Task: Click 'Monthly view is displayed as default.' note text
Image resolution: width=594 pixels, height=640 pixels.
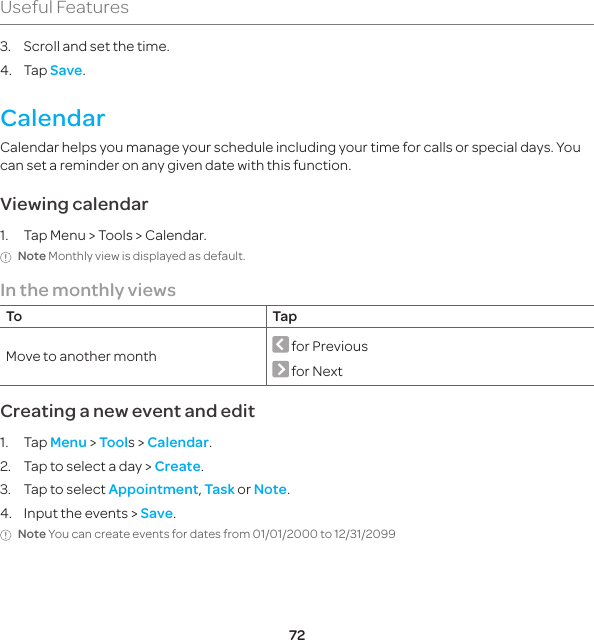Action: click(x=147, y=256)
